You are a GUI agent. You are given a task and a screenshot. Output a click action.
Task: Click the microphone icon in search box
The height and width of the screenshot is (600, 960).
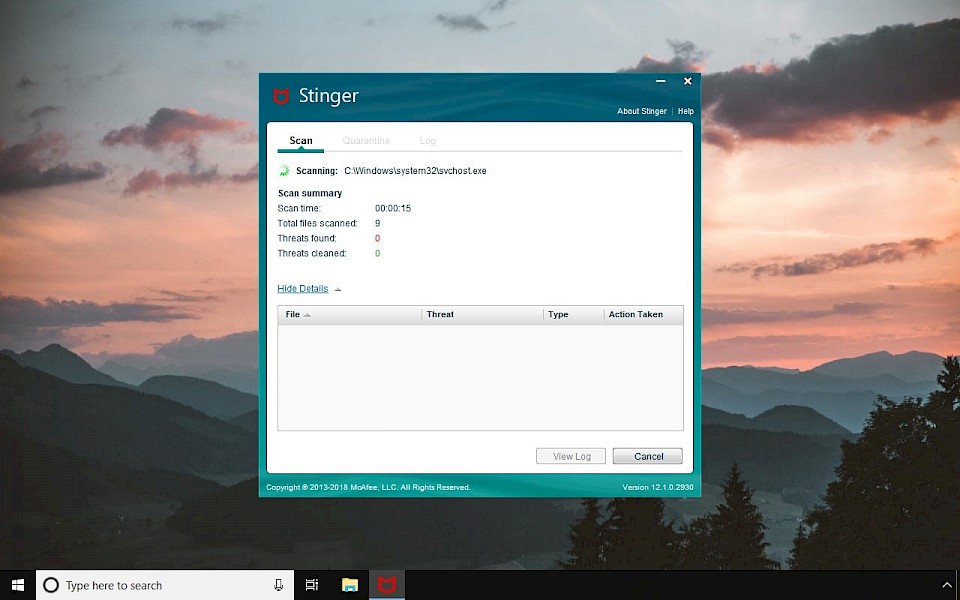pyautogui.click(x=279, y=585)
